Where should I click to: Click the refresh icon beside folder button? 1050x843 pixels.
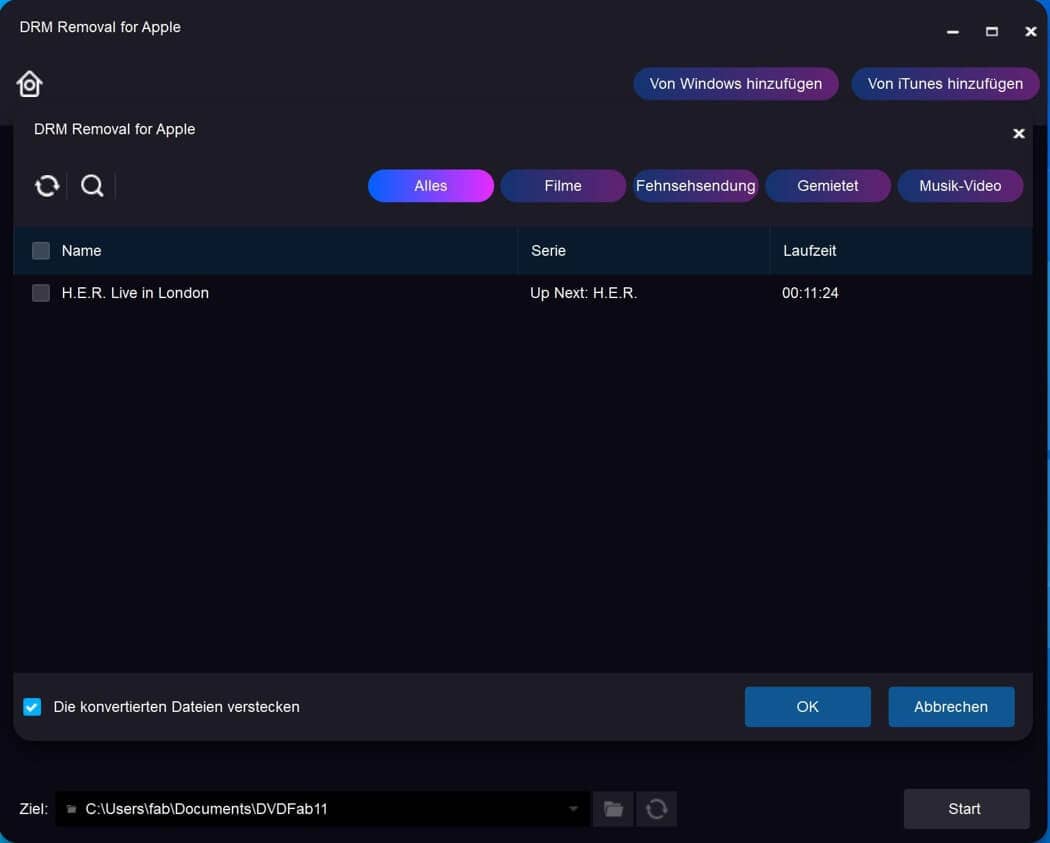pos(657,809)
